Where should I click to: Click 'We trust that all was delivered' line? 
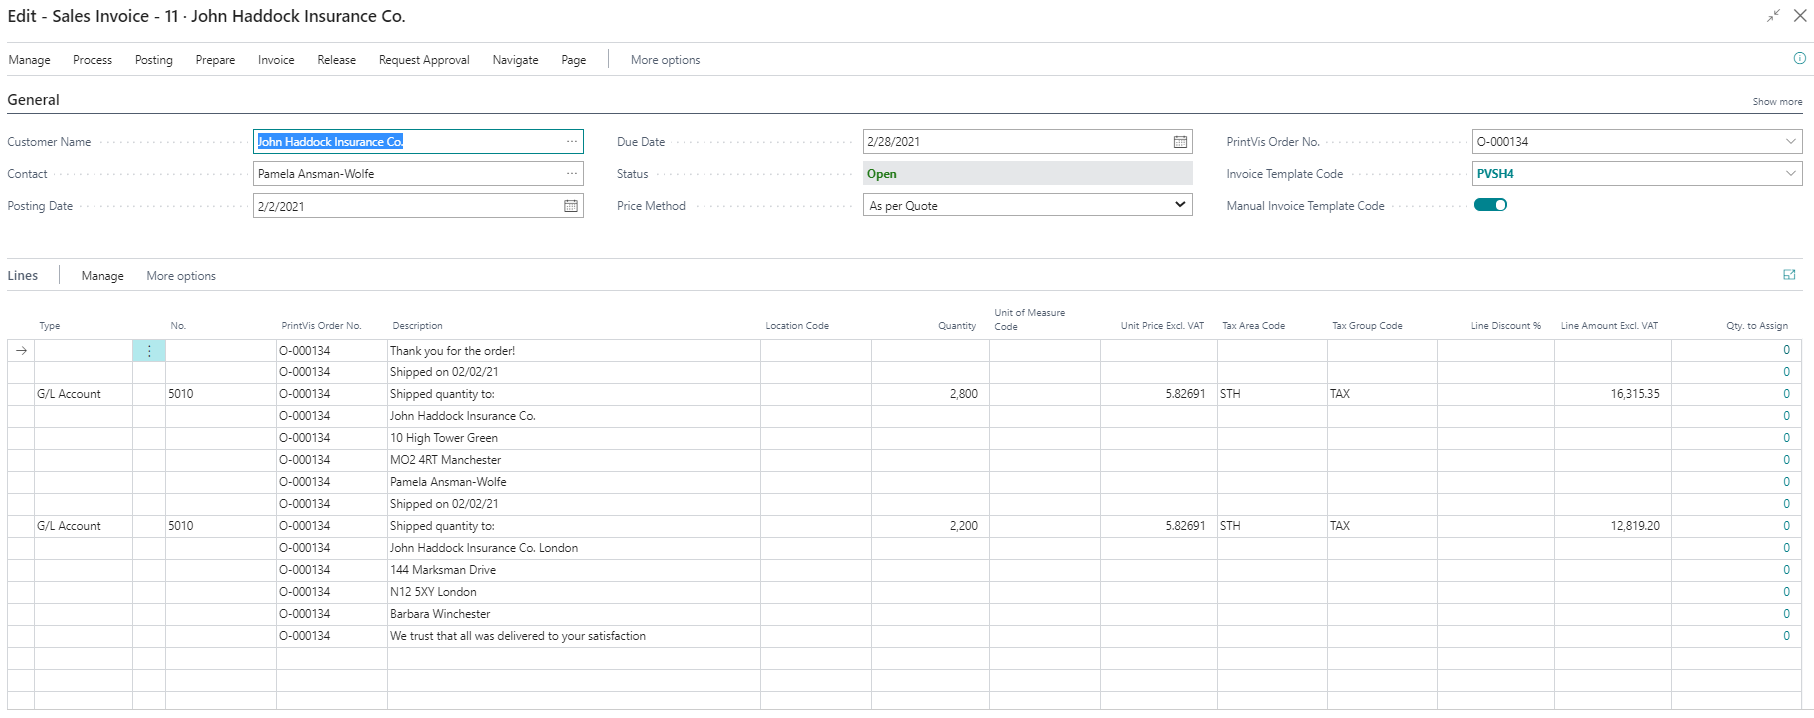pyautogui.click(x=574, y=636)
